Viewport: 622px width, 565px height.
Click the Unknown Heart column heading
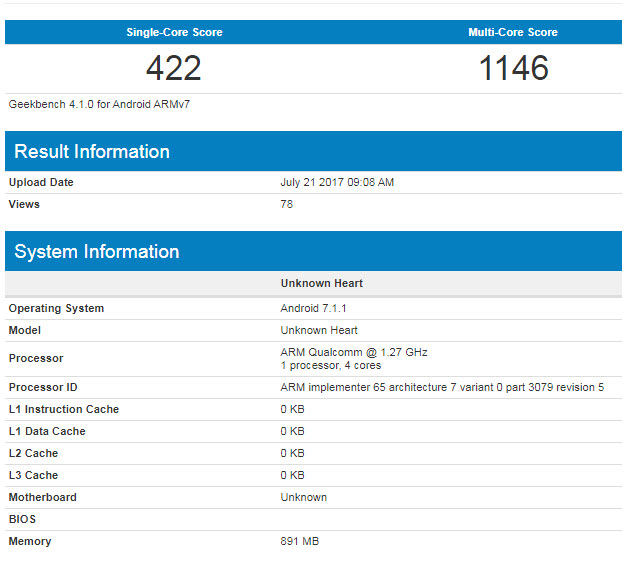pyautogui.click(x=321, y=283)
